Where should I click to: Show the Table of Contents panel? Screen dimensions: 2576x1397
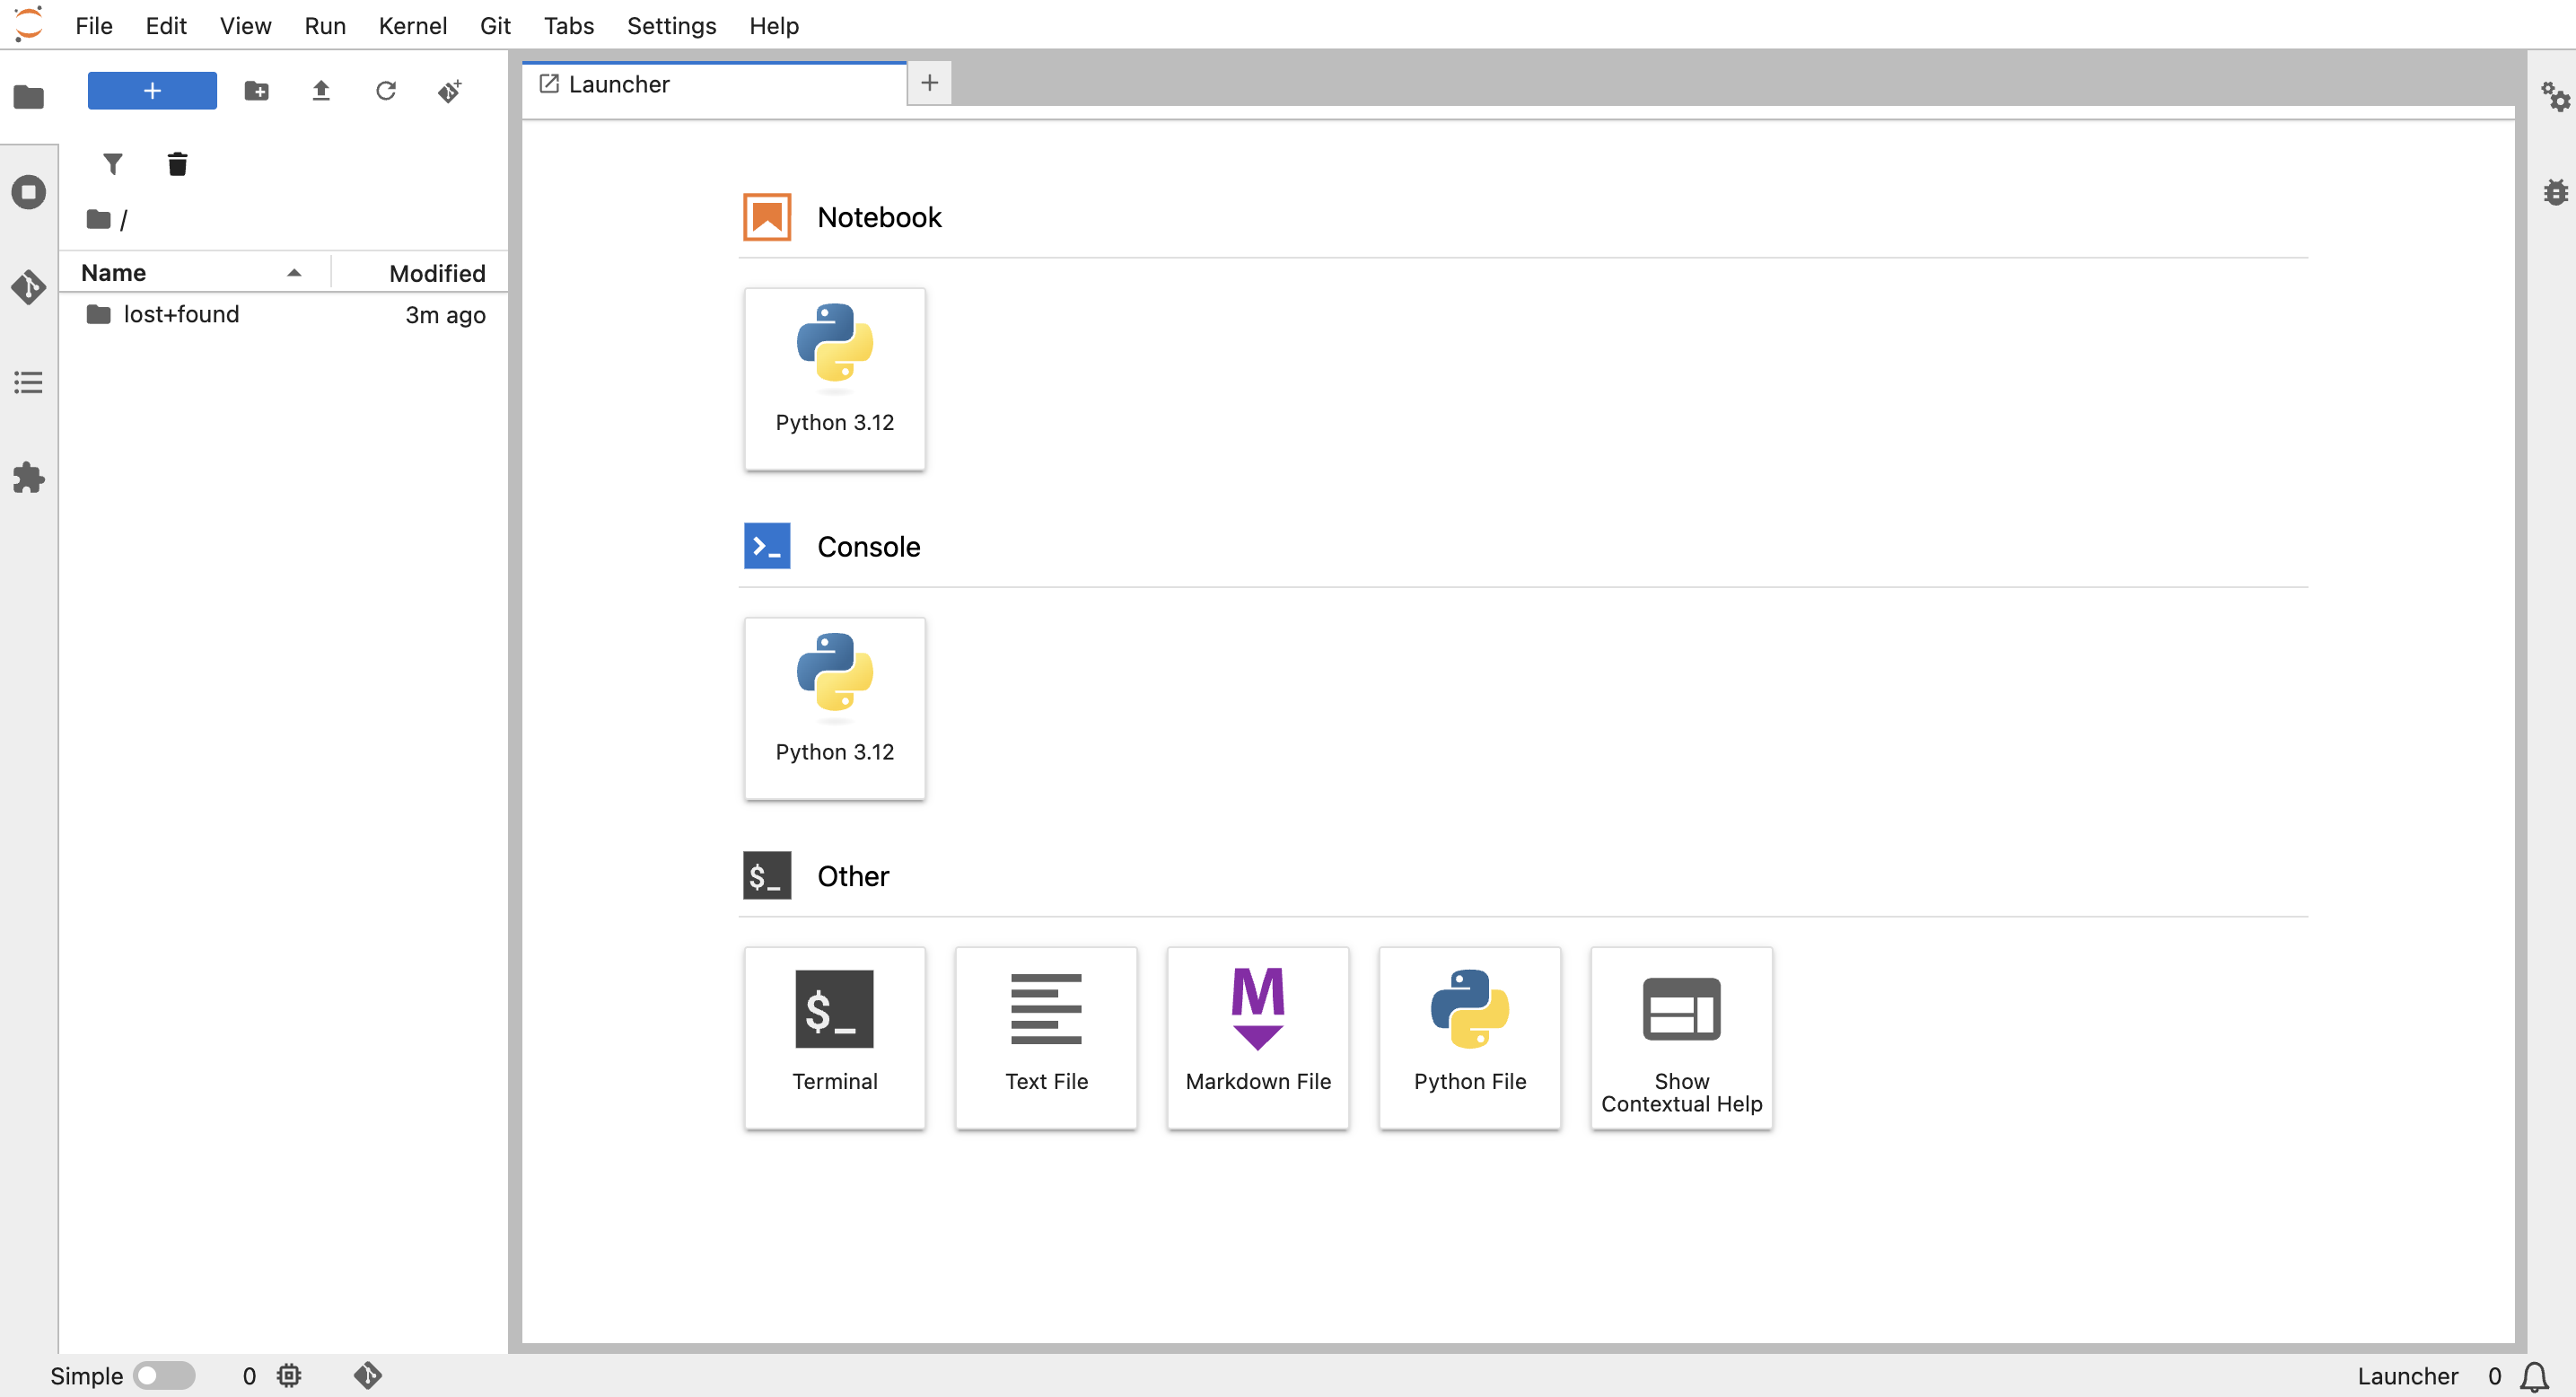tap(29, 382)
